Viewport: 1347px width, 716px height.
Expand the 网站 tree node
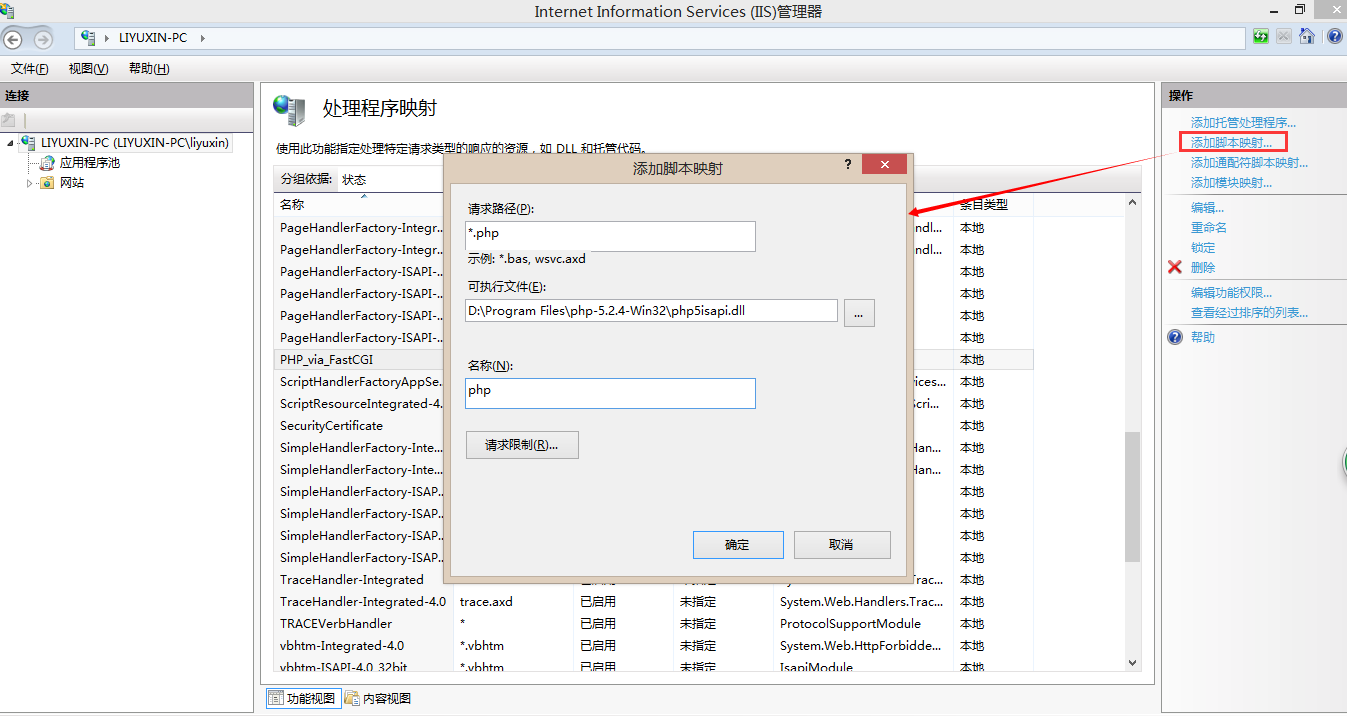30,182
